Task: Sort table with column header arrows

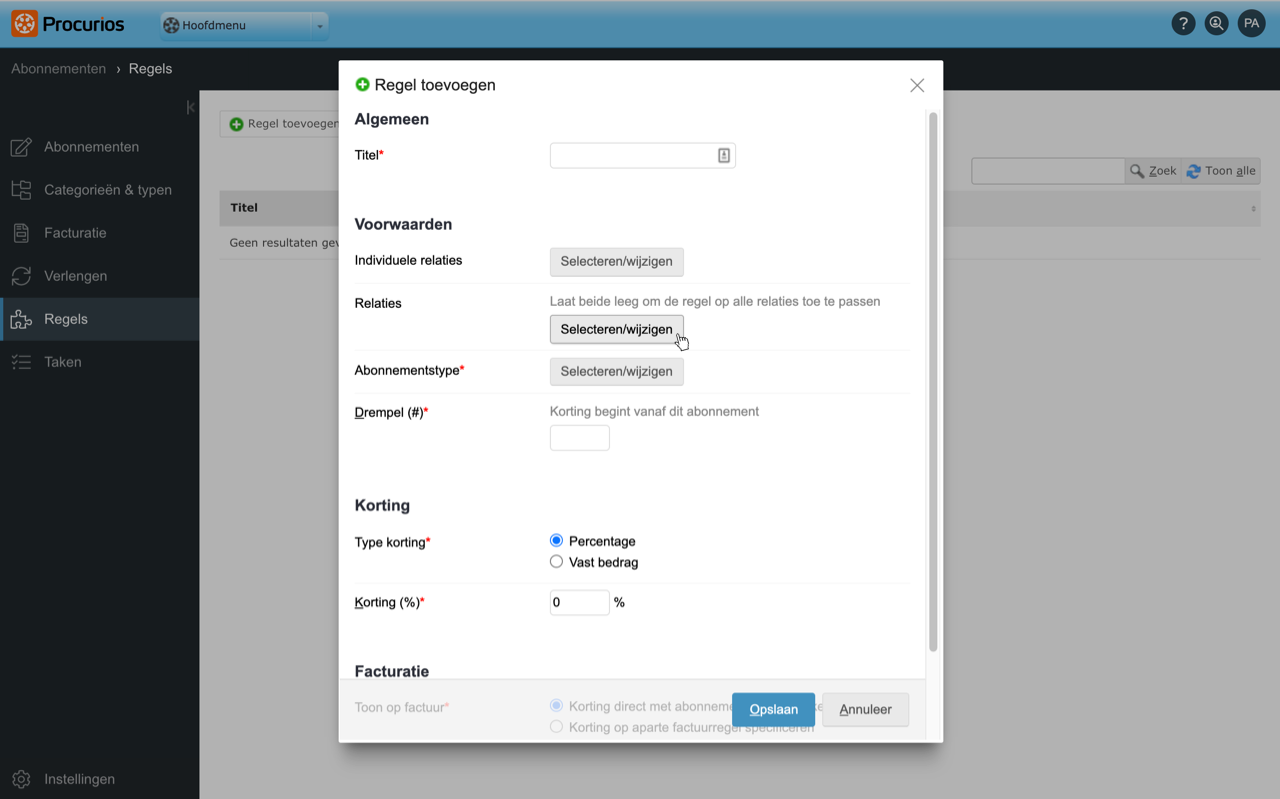Action: pyautogui.click(x=1253, y=208)
